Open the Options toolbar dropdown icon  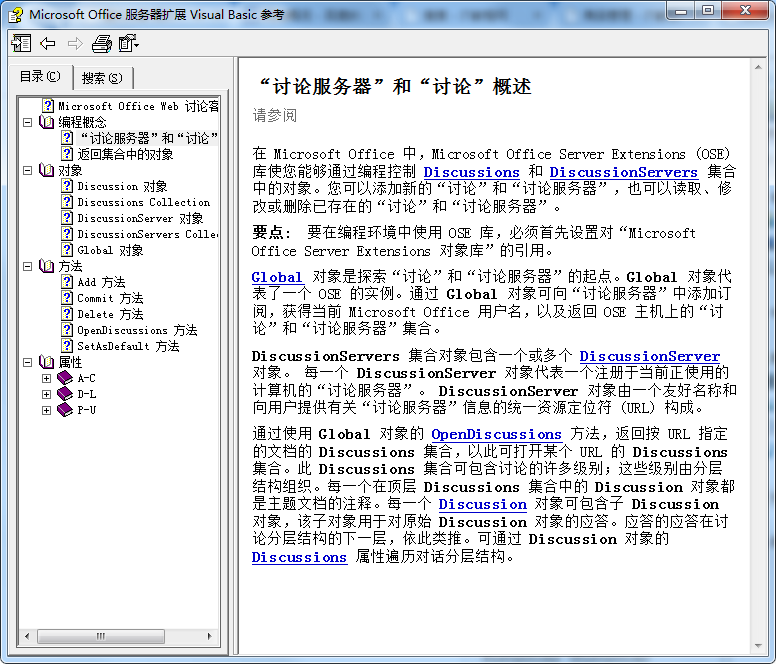coord(128,43)
